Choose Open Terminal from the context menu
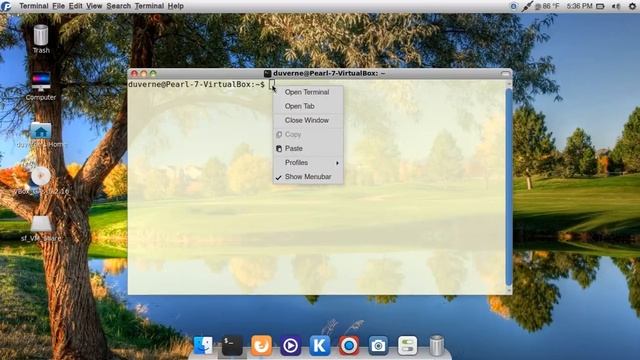Viewport: 640px width, 360px height. click(x=308, y=92)
